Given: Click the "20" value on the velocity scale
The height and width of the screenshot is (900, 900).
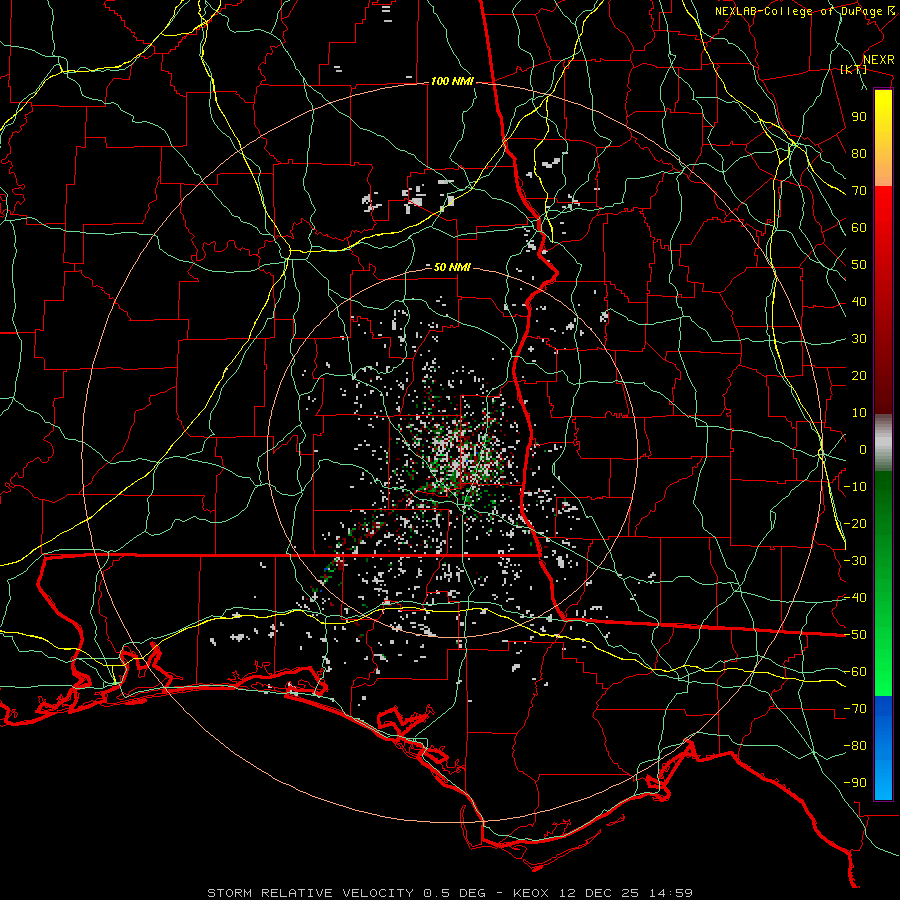Looking at the screenshot, I should coord(859,375).
